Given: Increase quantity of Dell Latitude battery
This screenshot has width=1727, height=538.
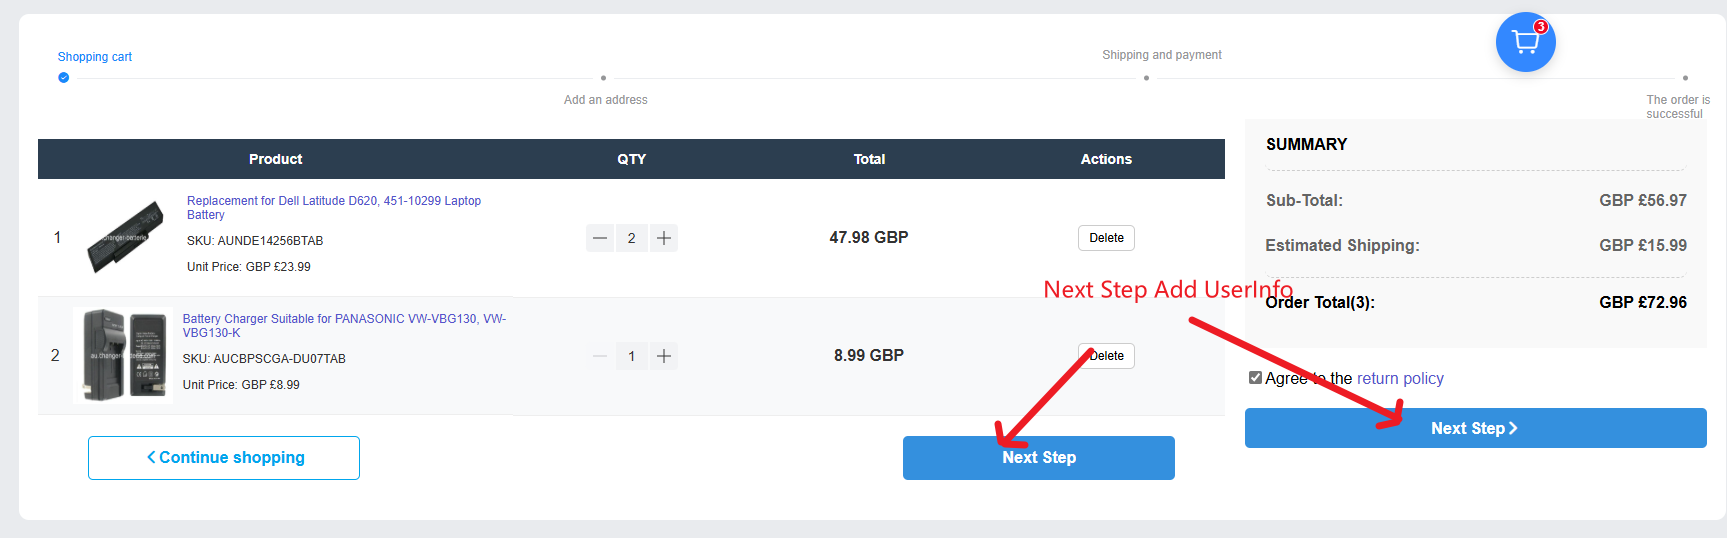Looking at the screenshot, I should pyautogui.click(x=663, y=238).
